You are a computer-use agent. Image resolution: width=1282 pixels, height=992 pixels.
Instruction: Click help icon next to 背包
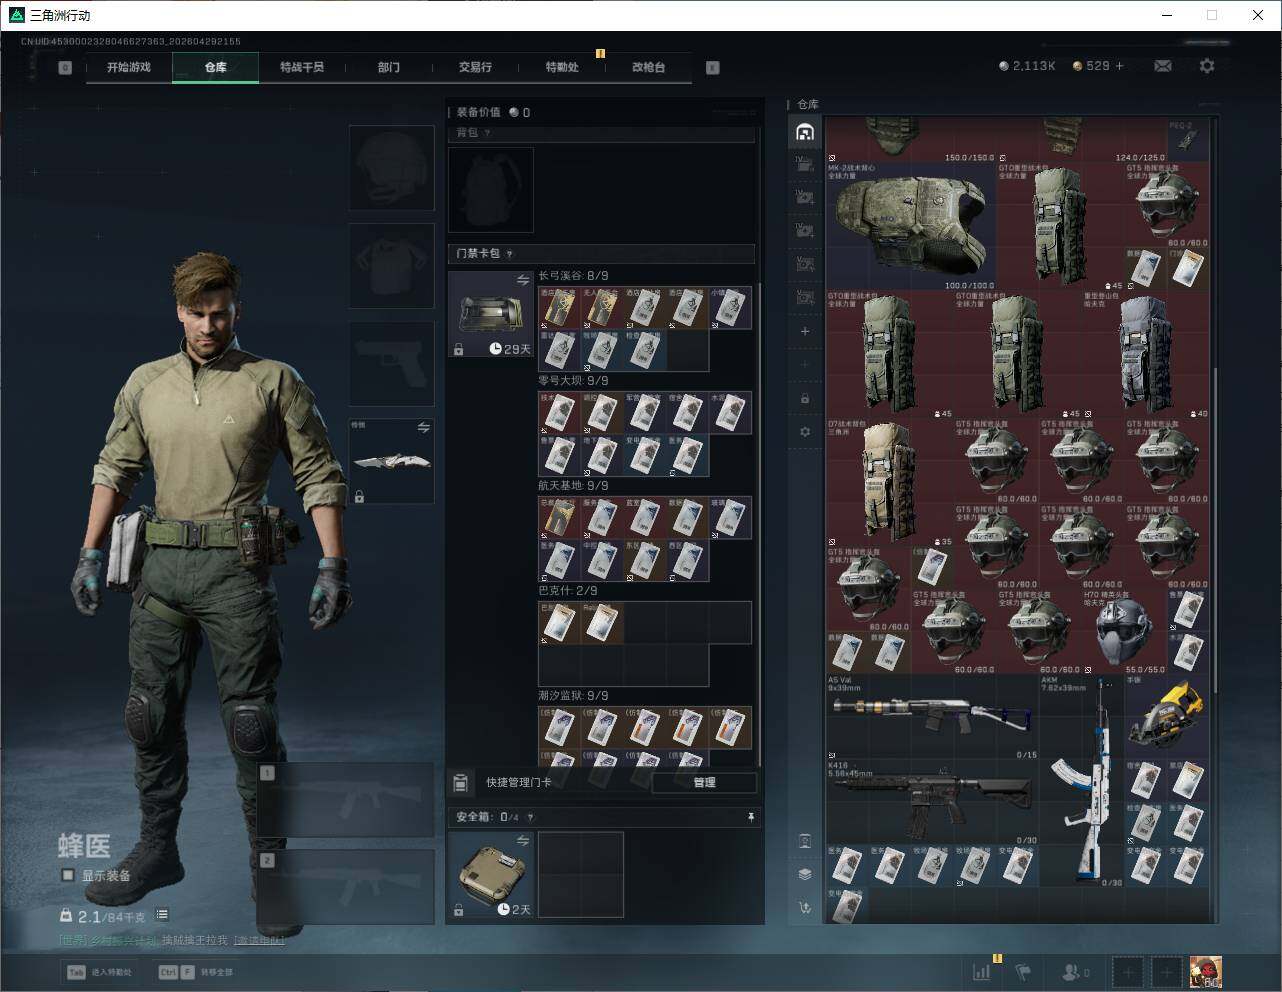tap(488, 133)
